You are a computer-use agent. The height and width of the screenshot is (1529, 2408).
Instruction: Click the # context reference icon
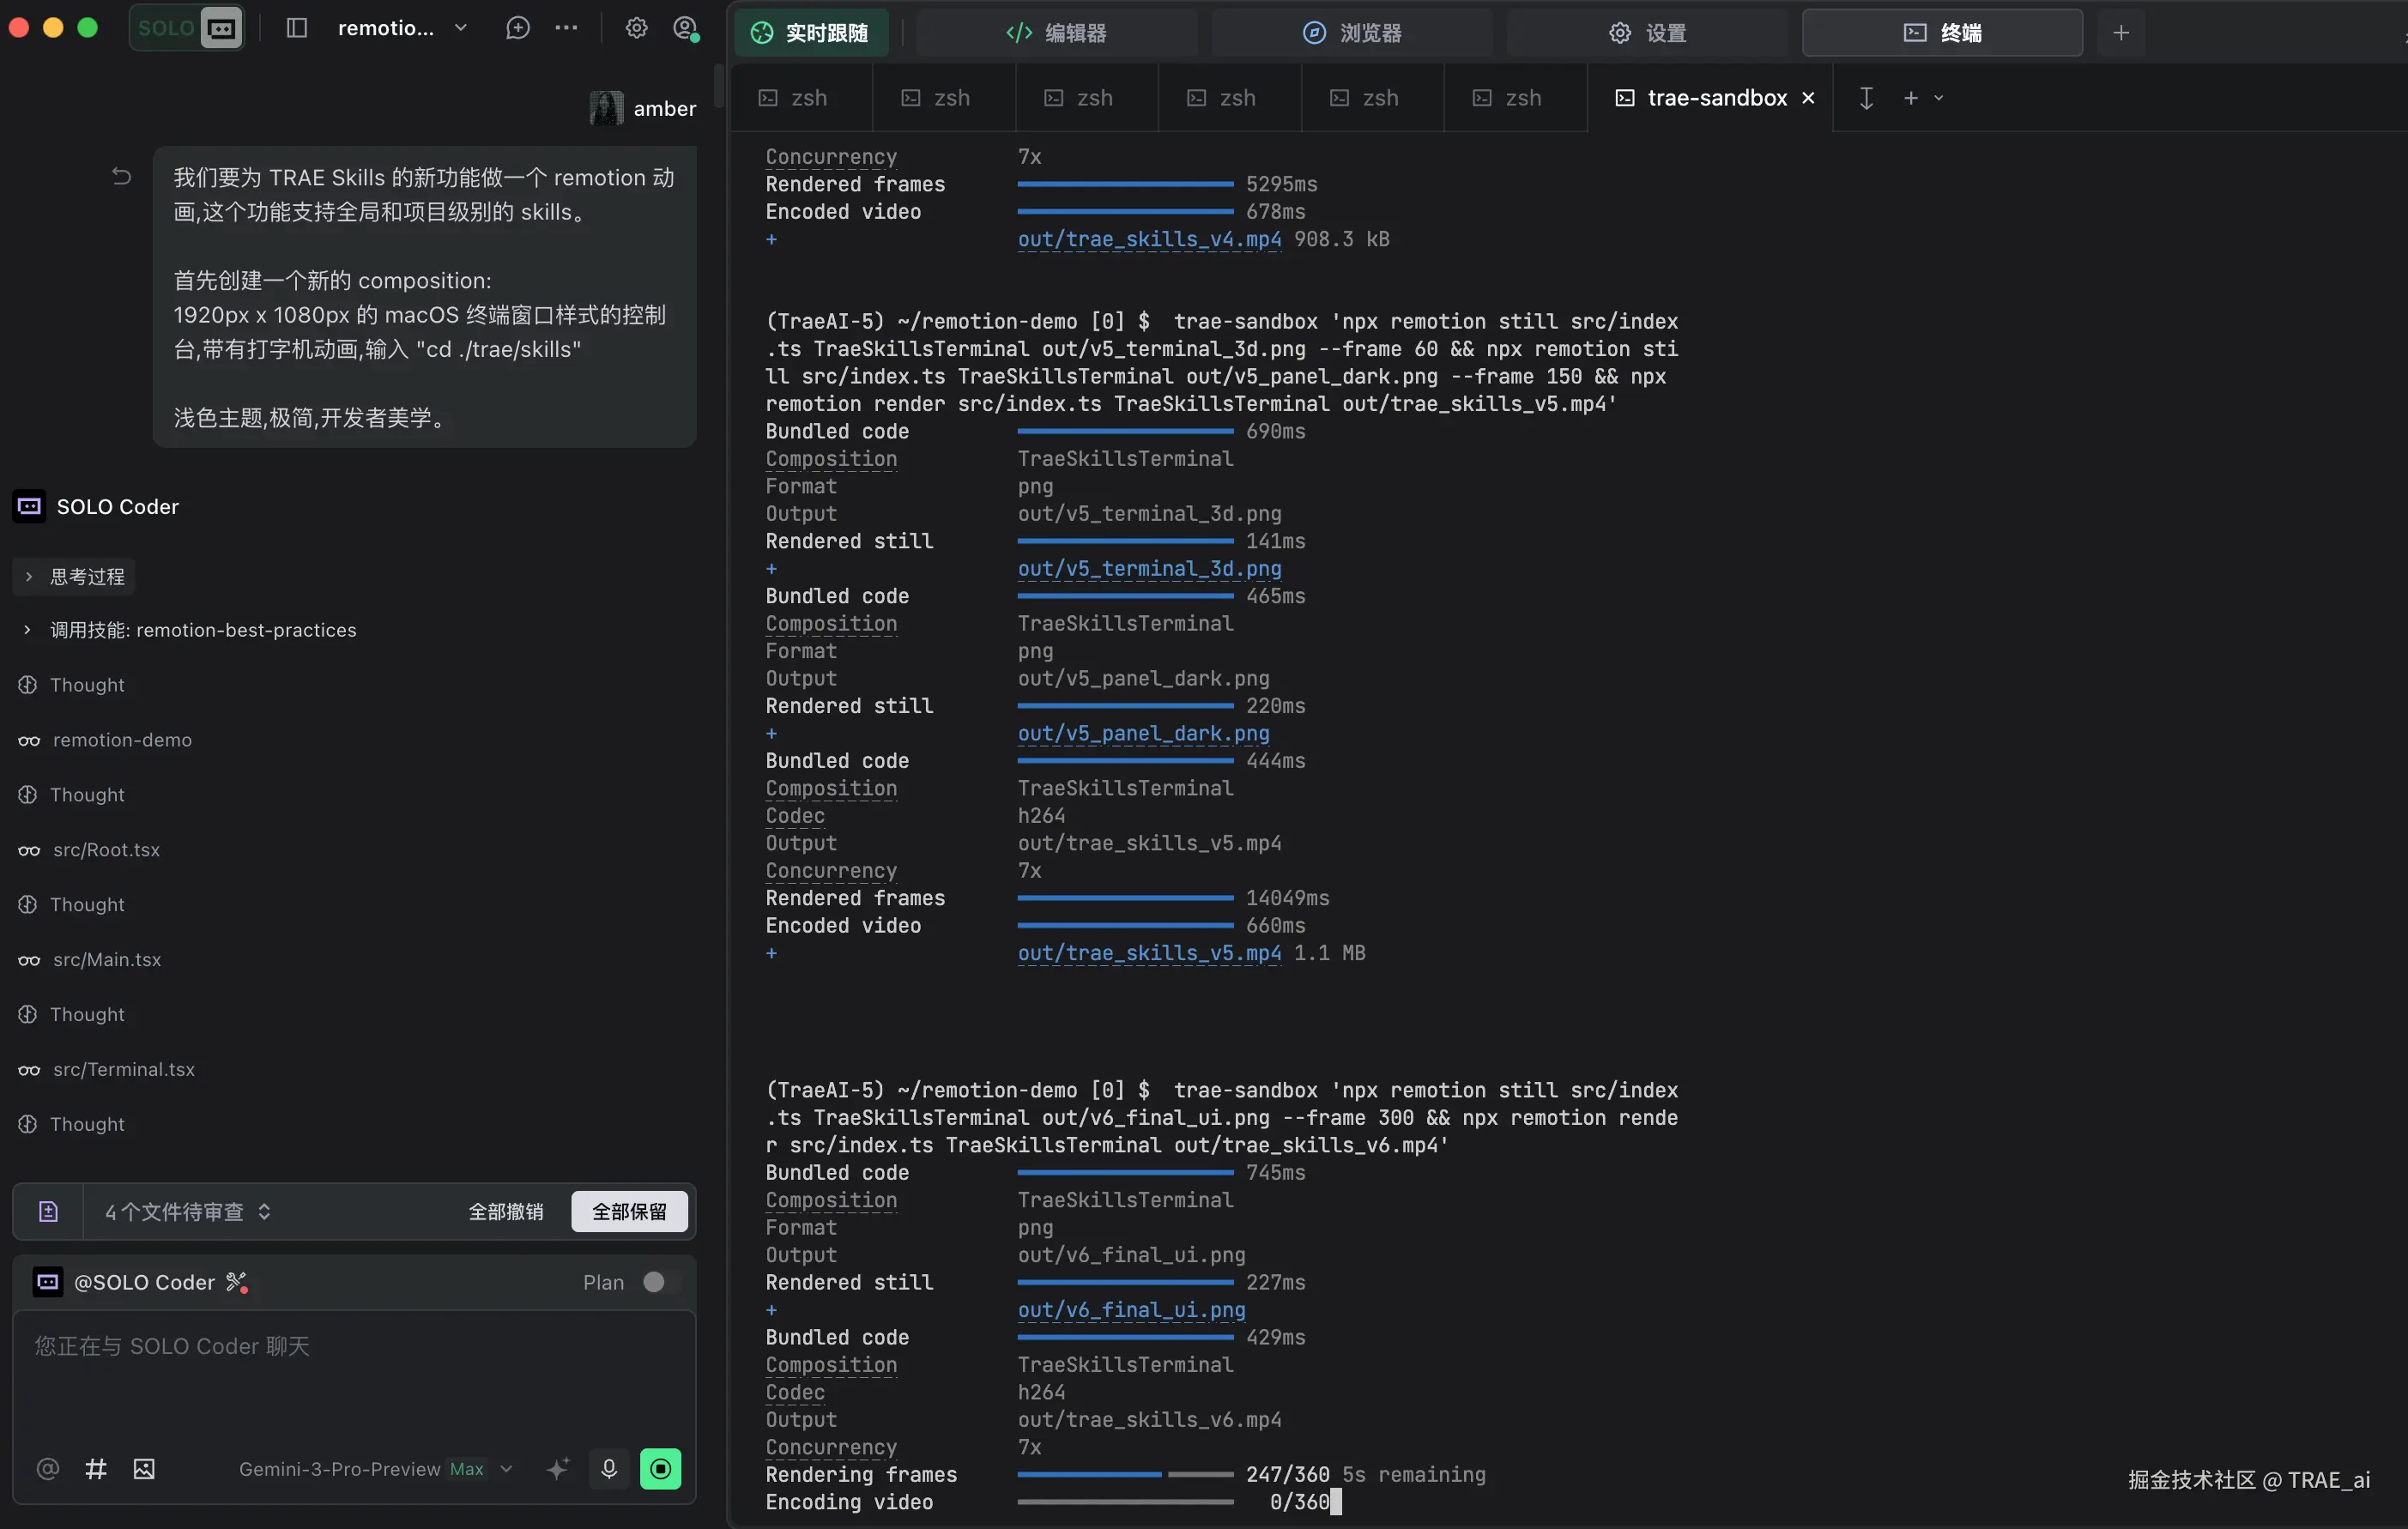coord(96,1468)
